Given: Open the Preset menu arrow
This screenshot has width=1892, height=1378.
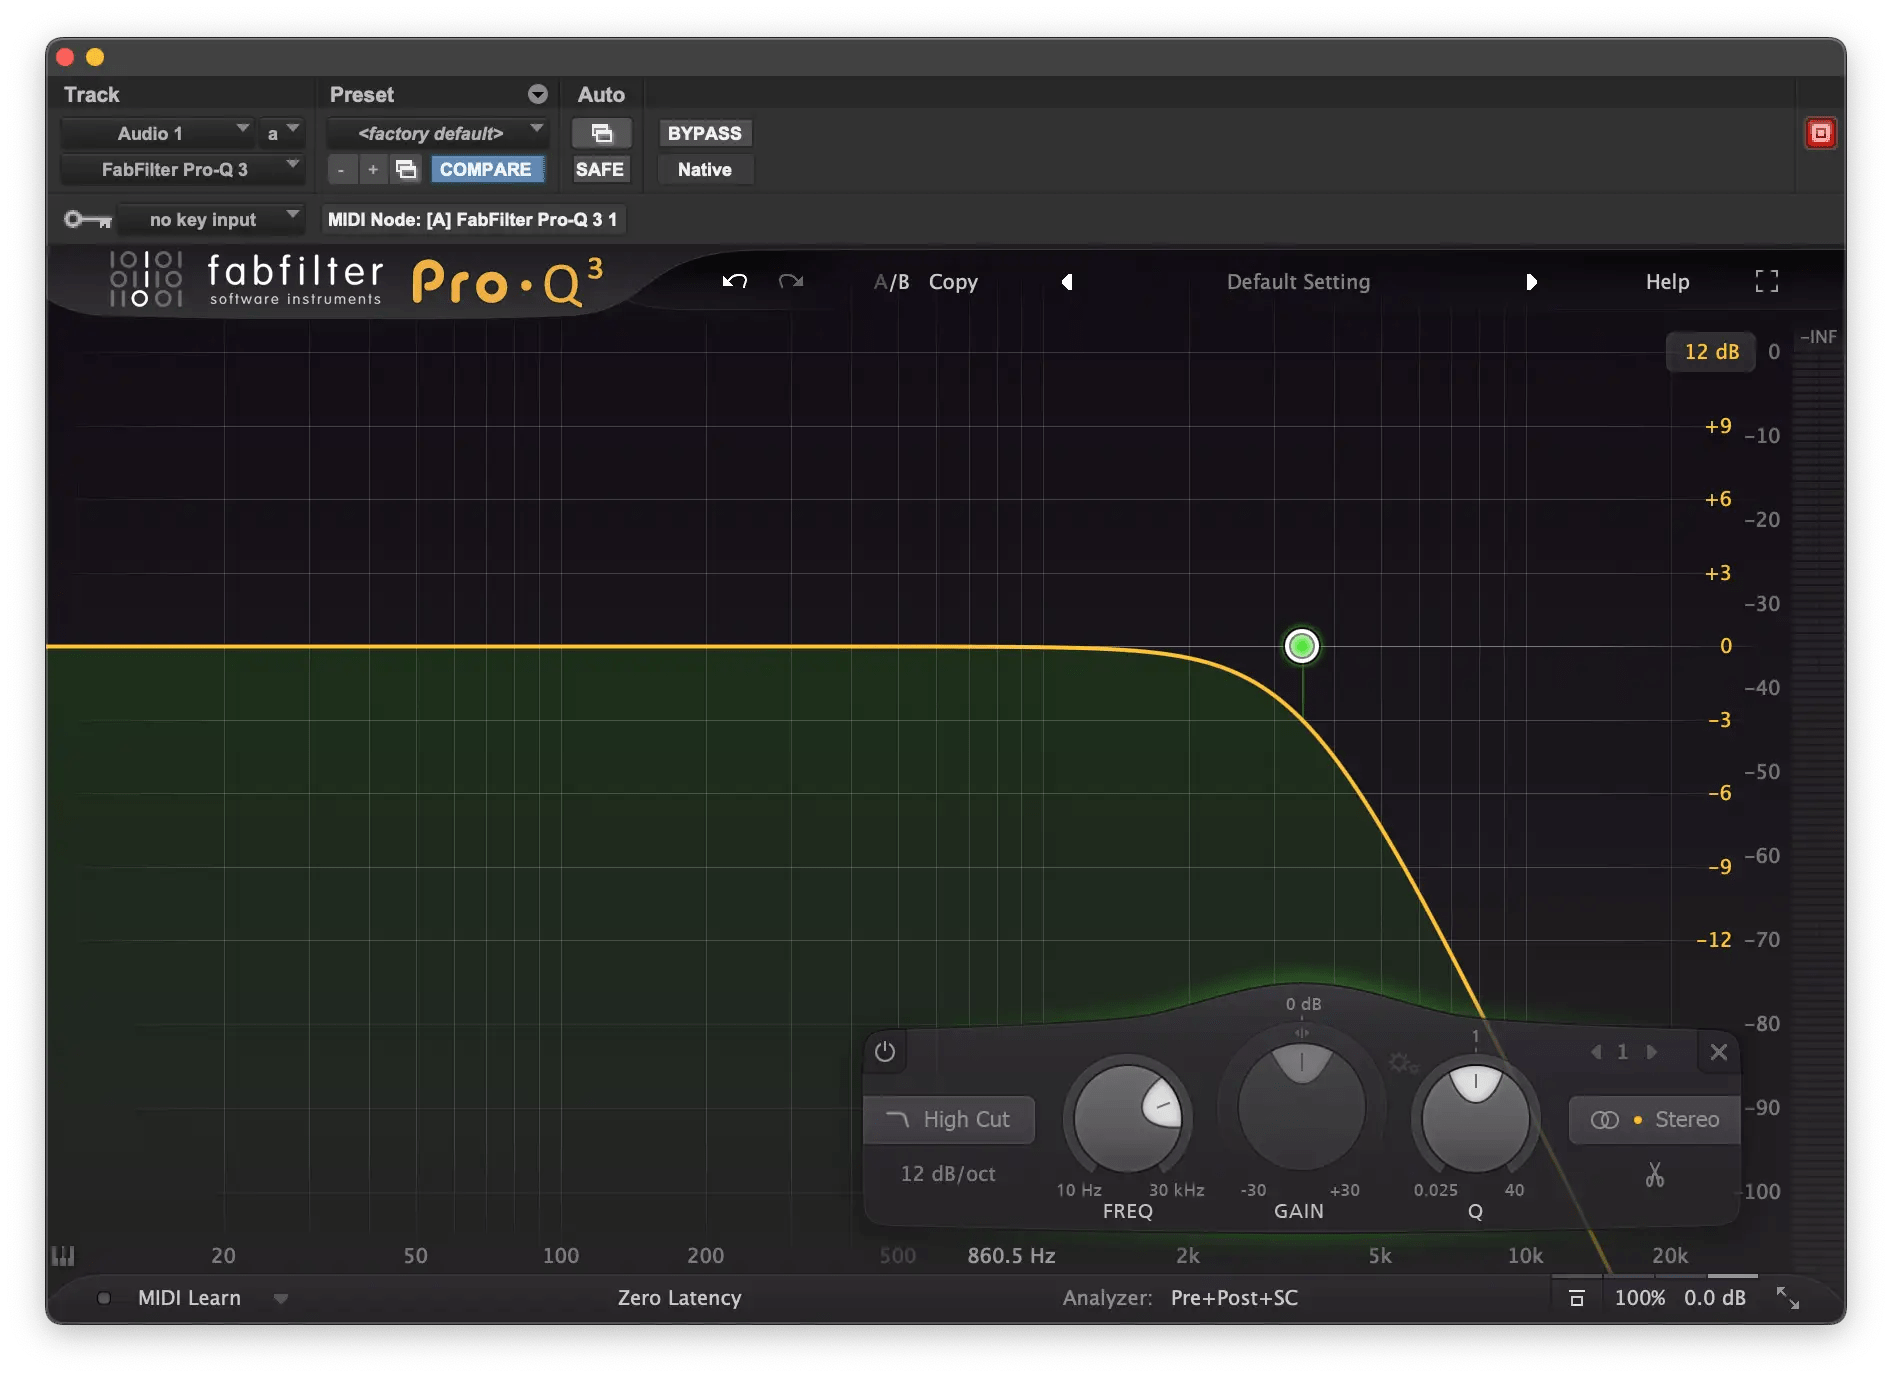Looking at the screenshot, I should click(x=538, y=94).
